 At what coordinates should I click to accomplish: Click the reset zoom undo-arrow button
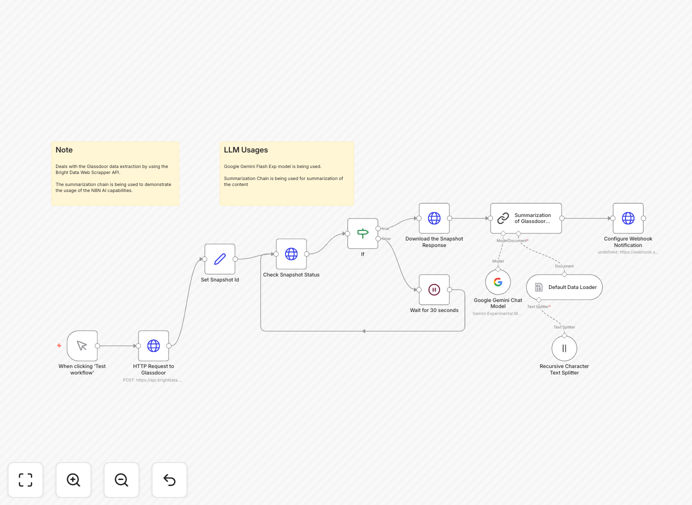coord(169,480)
